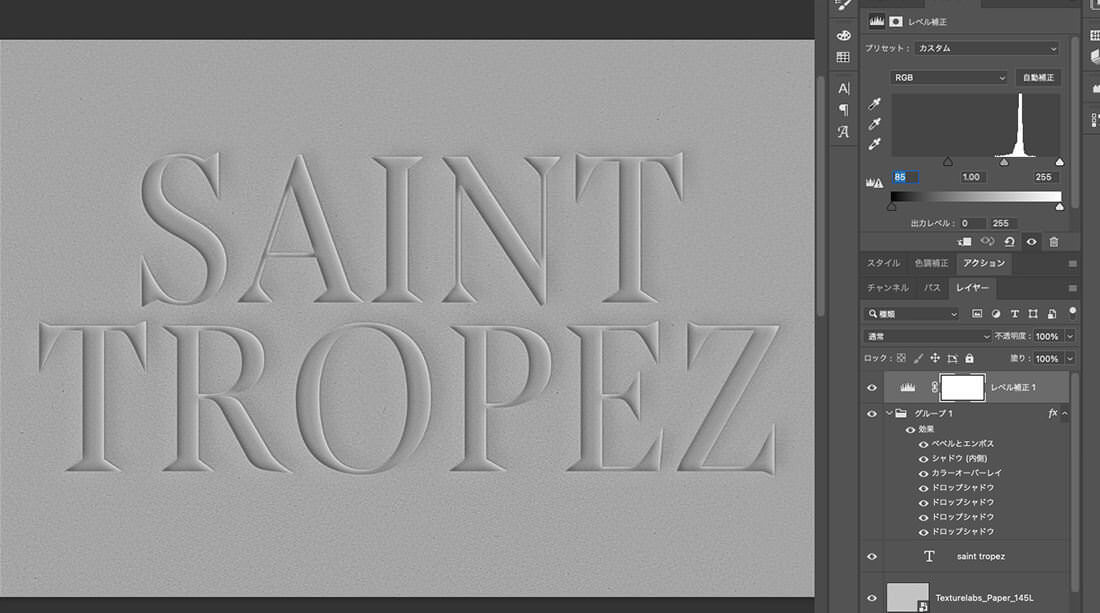Lock image pixels brush icon
This screenshot has height=613, width=1100.
pos(918,358)
